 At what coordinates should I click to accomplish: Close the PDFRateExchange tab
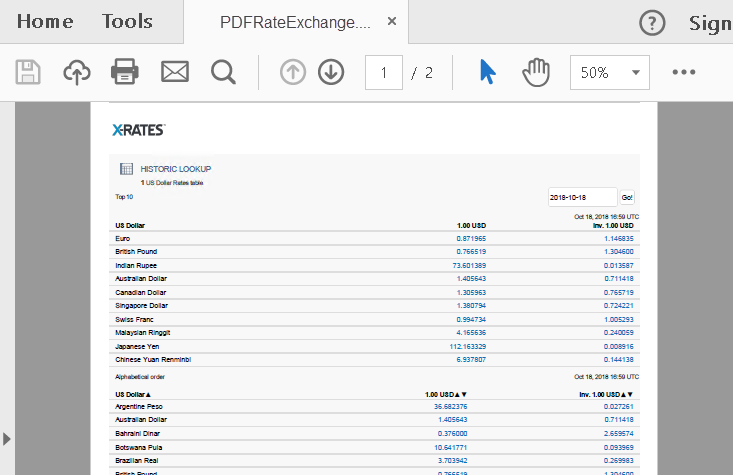392,21
